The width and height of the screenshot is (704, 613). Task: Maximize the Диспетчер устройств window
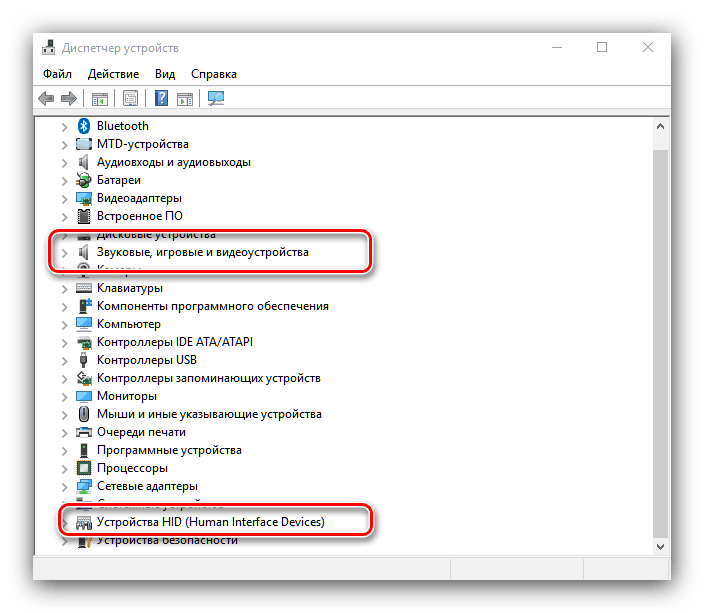coord(602,47)
